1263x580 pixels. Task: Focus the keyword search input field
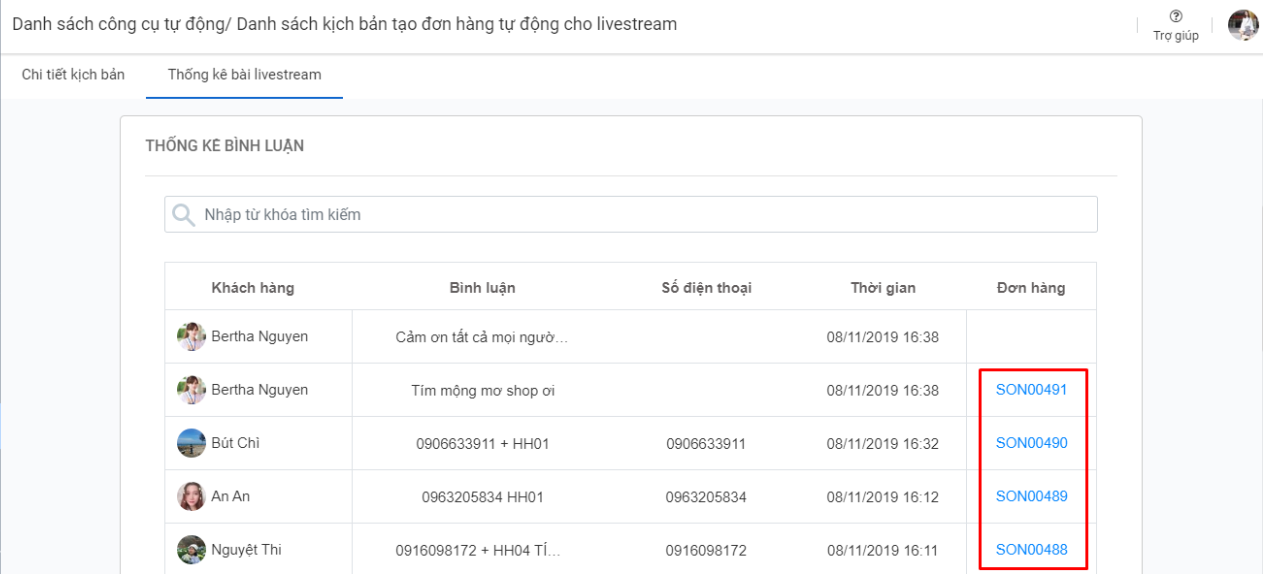pyautogui.click(x=640, y=215)
